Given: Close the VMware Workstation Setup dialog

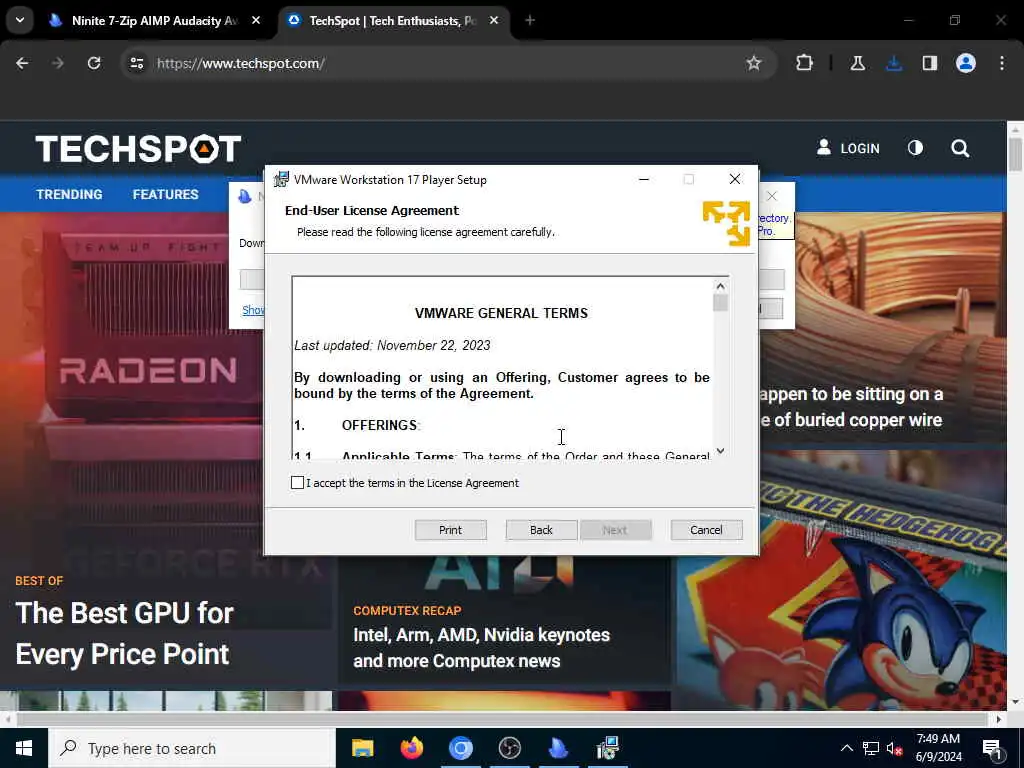Looking at the screenshot, I should (x=735, y=180).
